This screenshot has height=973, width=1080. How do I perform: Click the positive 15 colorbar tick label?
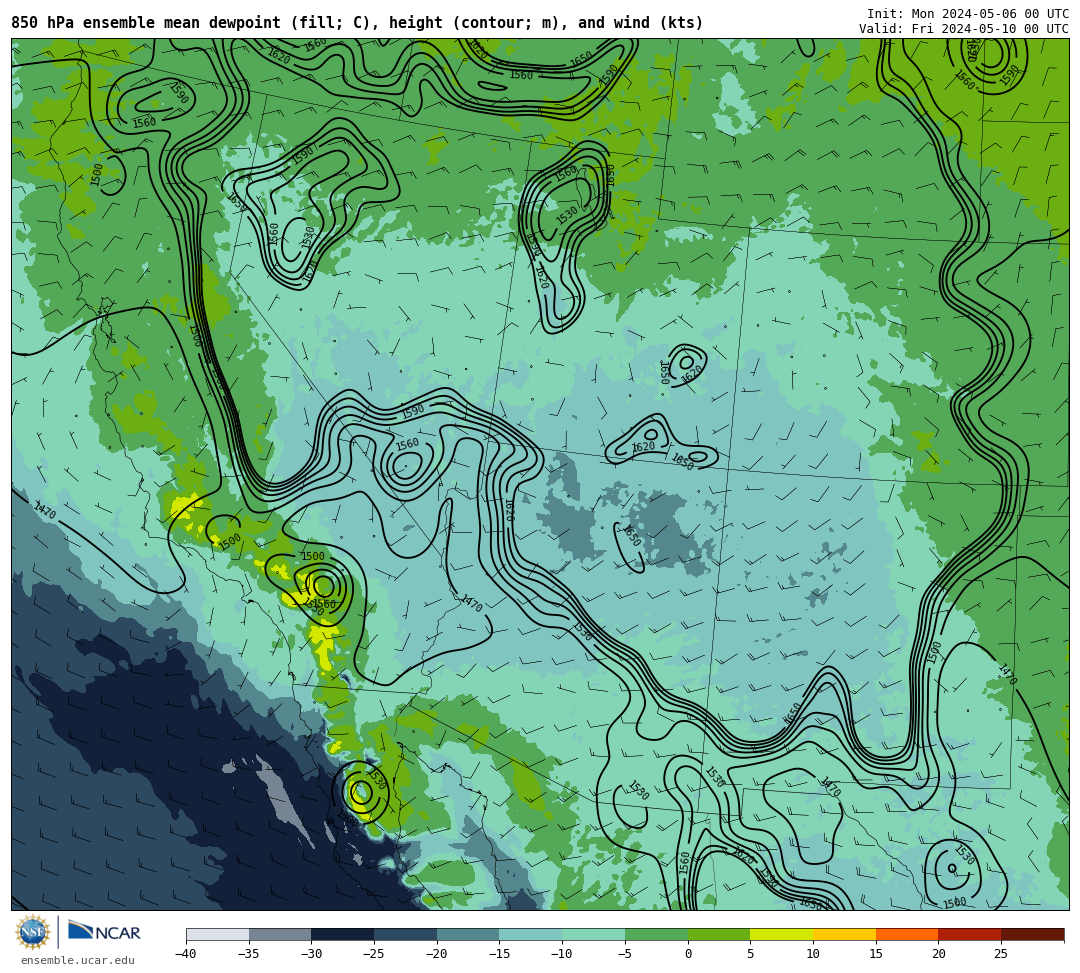[x=876, y=954]
